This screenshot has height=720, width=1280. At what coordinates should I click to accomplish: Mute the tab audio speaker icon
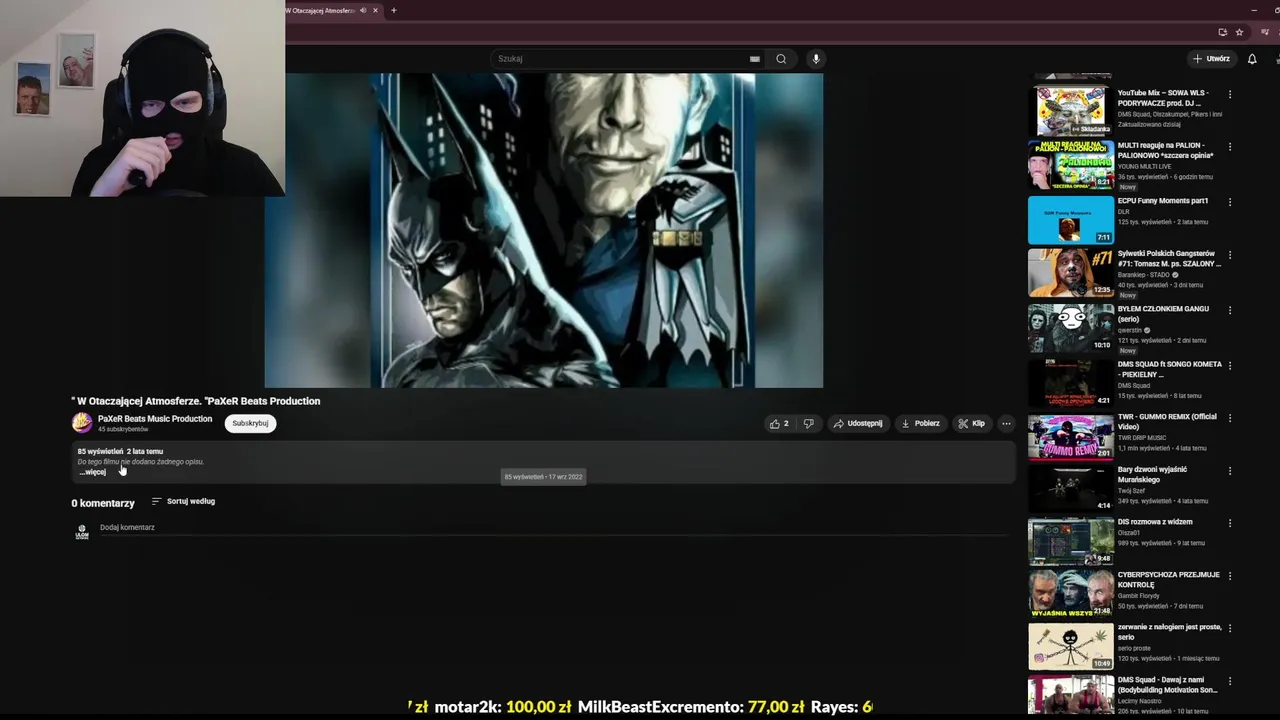[x=363, y=10]
